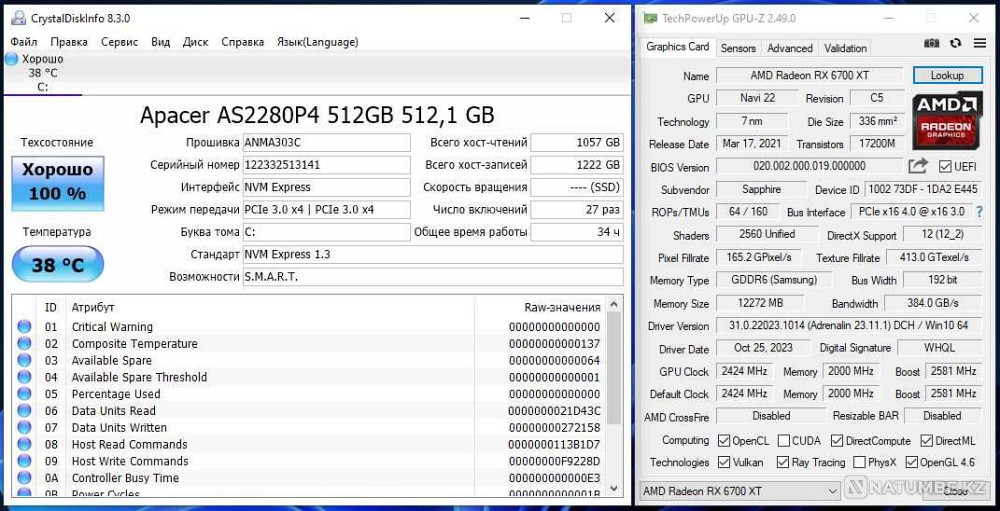The image size is (1000, 511).
Task: Click the ID column header
Action: pos(51,307)
